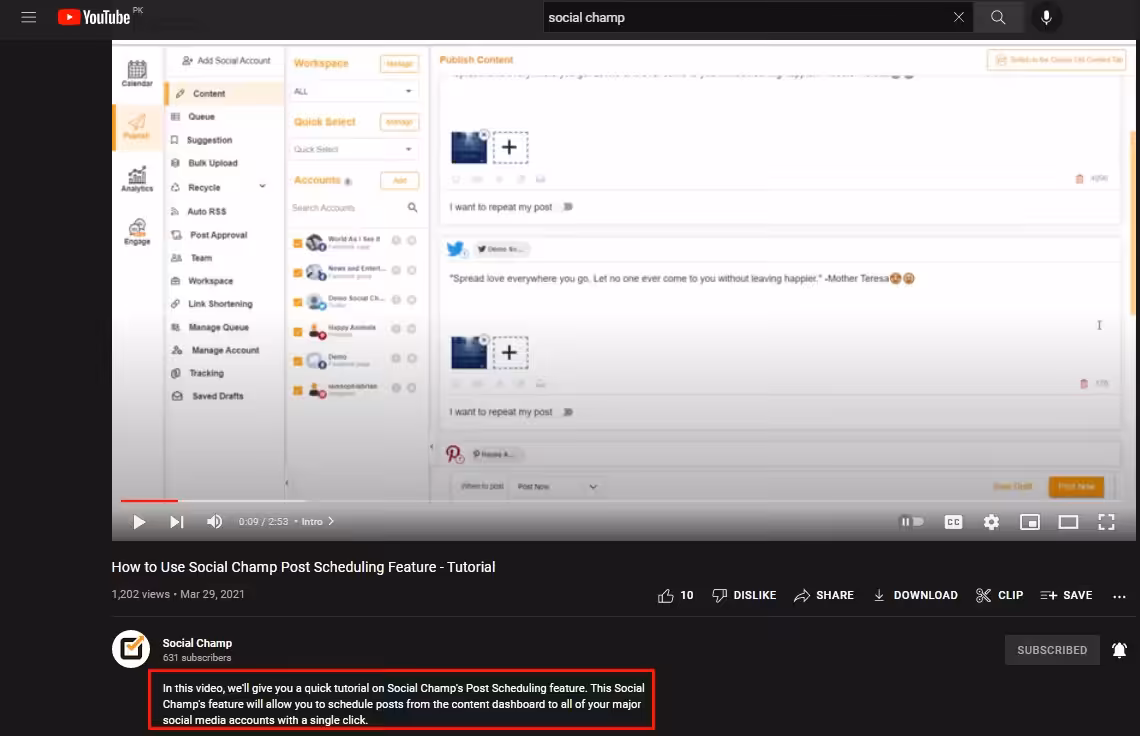Play the video
This screenshot has height=736, width=1140.
(x=139, y=522)
